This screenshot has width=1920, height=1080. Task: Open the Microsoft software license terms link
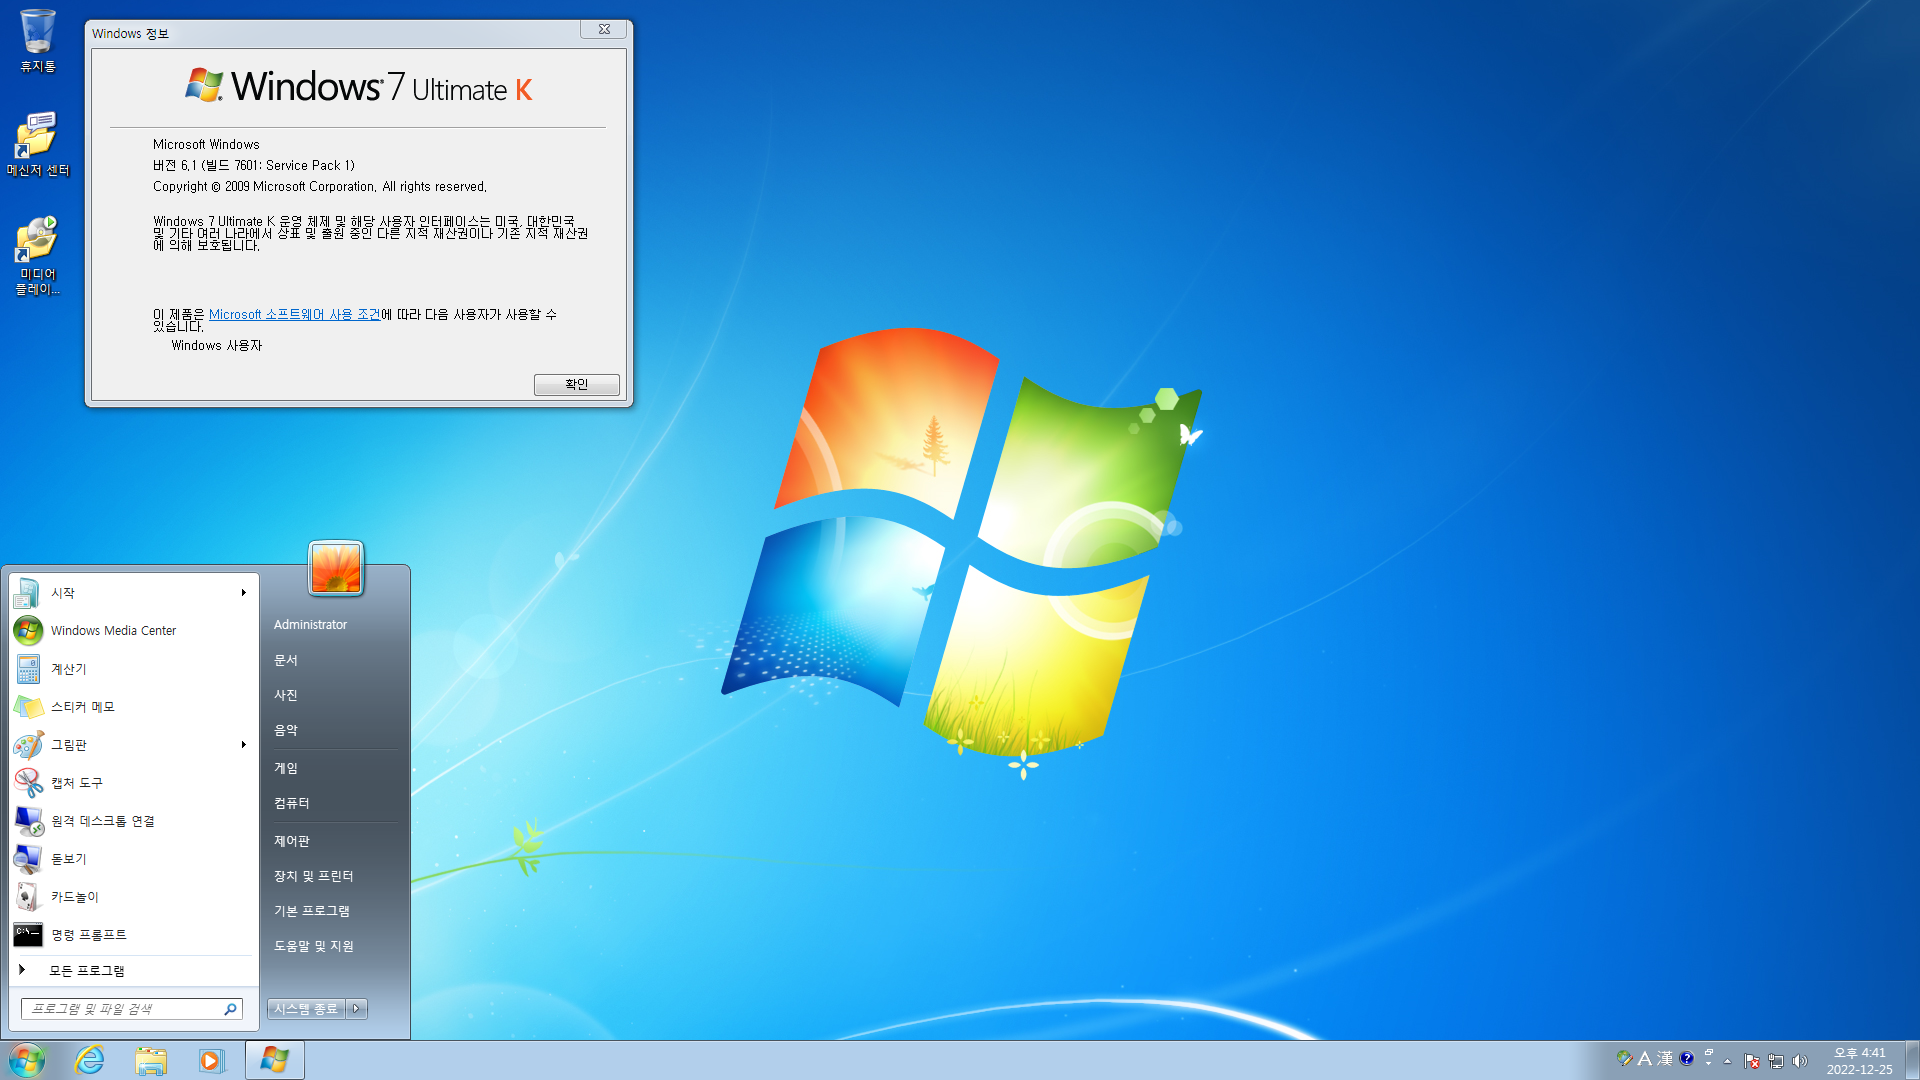coord(294,315)
